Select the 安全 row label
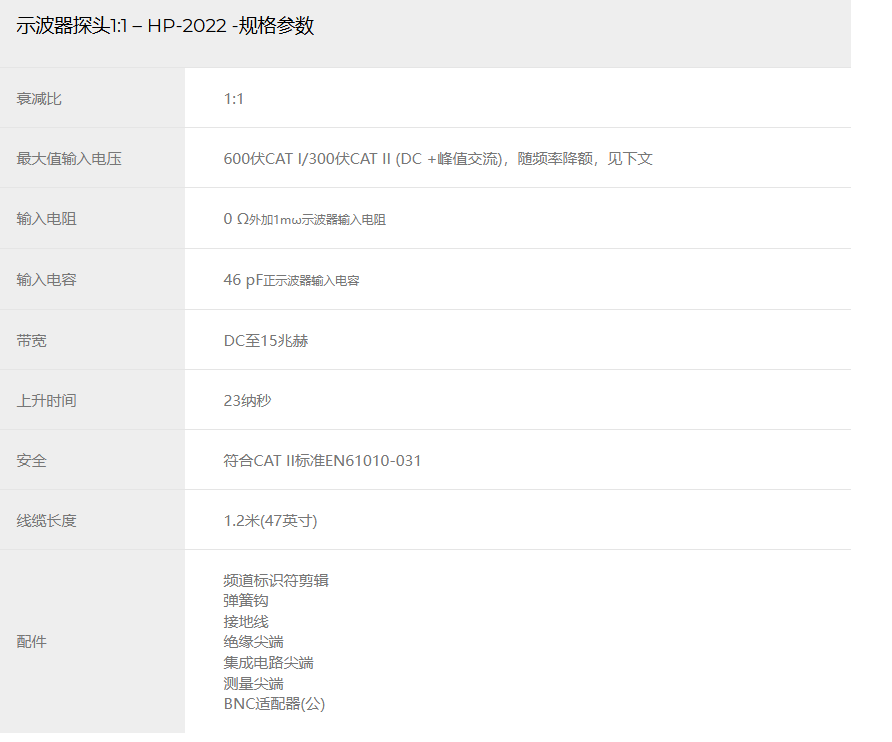Viewport: 892px width, 742px height. [31, 461]
